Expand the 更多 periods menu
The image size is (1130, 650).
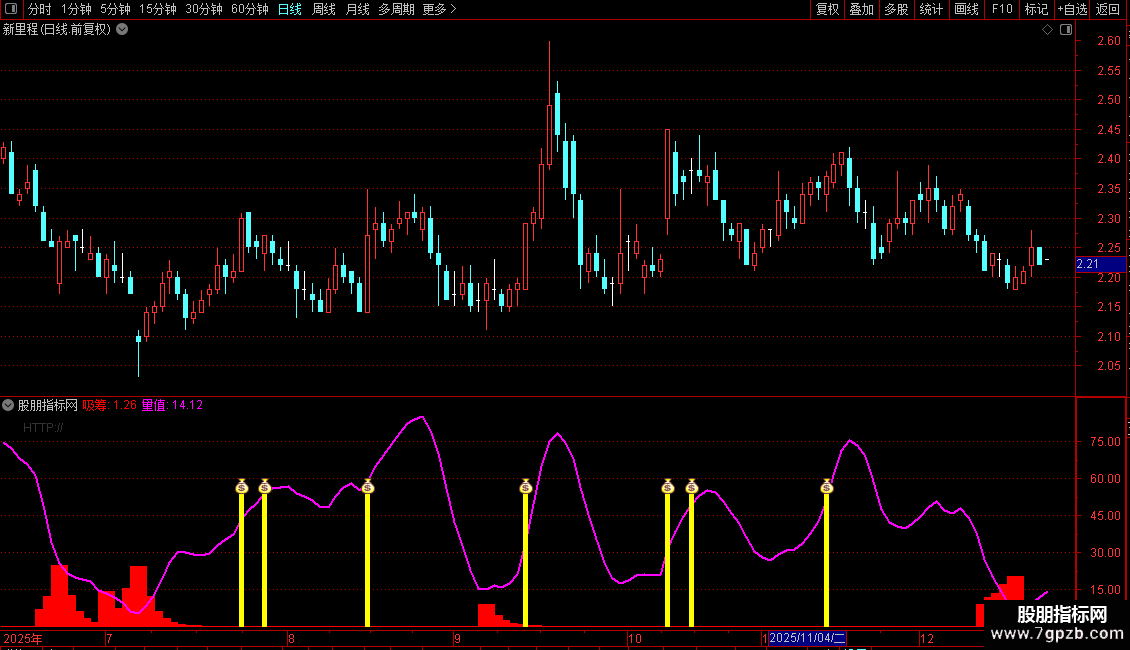click(439, 9)
